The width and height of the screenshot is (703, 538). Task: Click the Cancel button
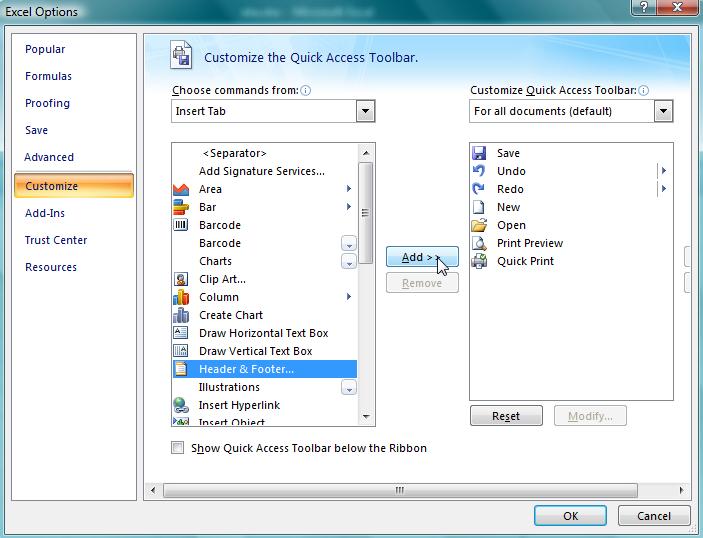click(x=654, y=516)
